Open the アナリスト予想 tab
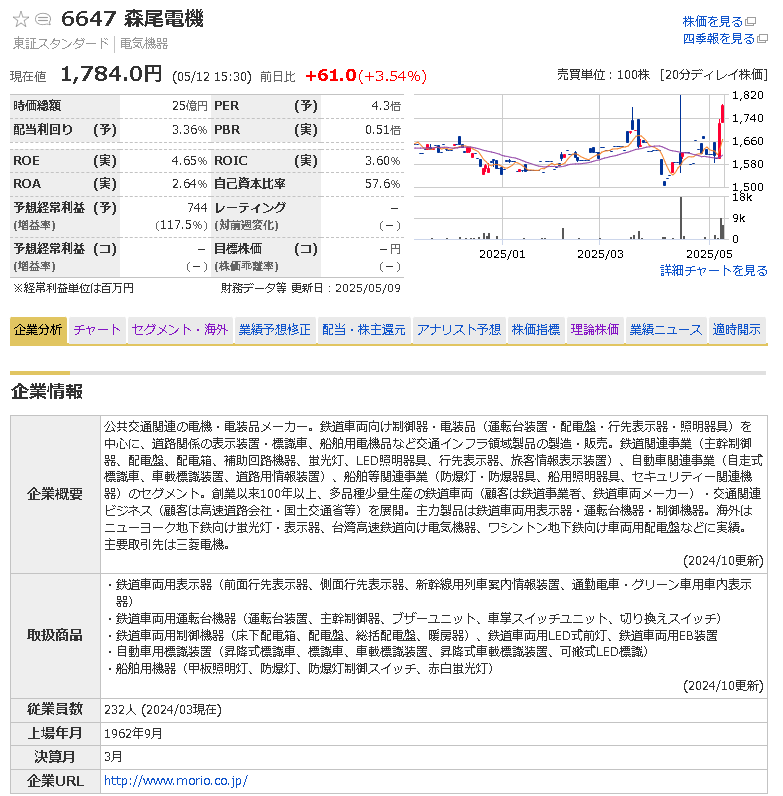 point(458,329)
